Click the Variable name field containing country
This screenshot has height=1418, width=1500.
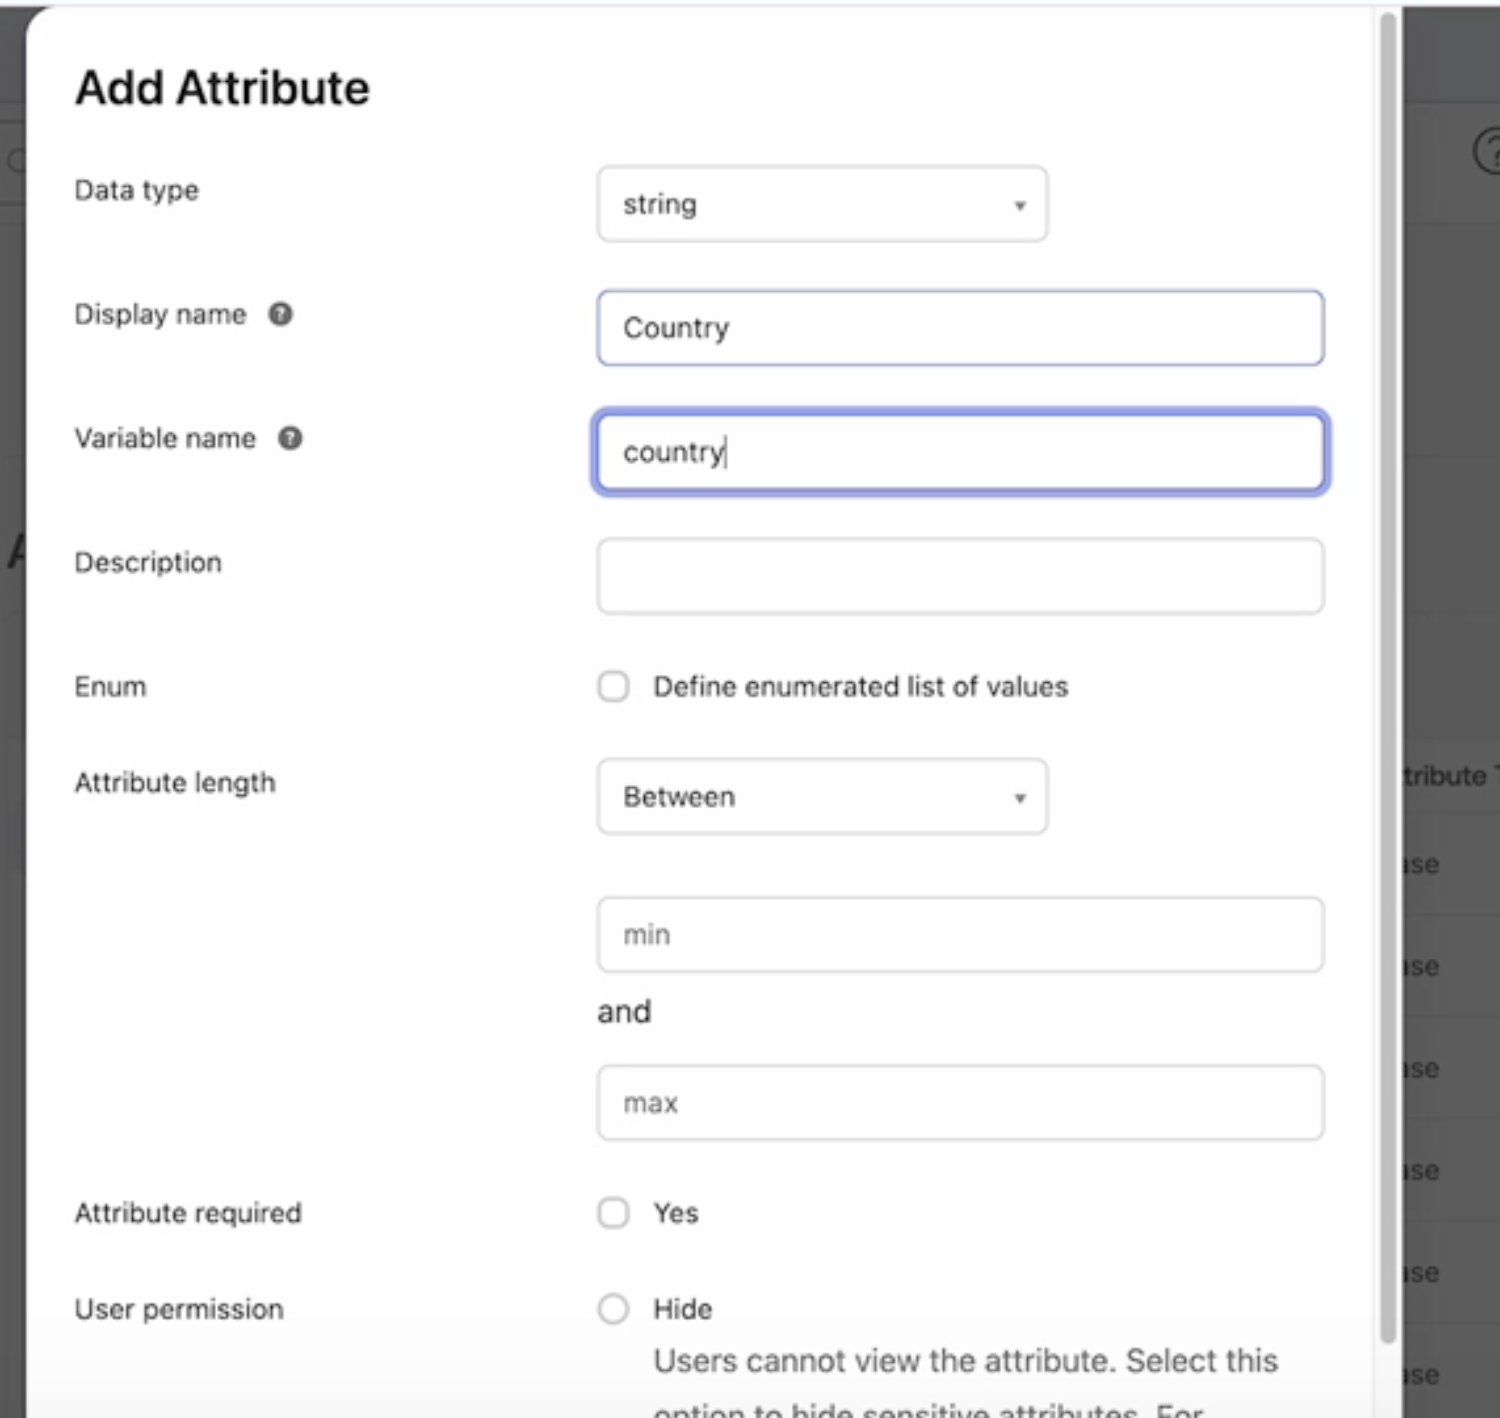pyautogui.click(x=960, y=452)
